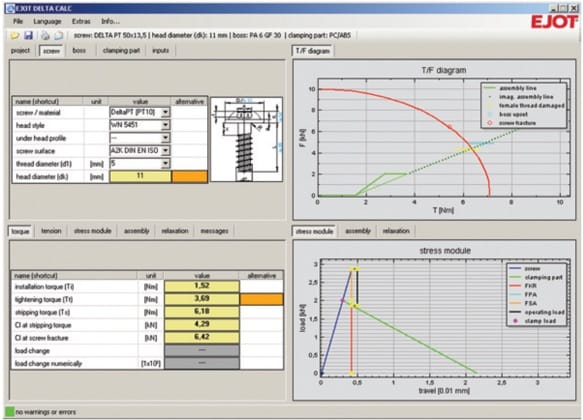The height and width of the screenshot is (420, 583).
Task: Click the magenta clamp load point in stress chart
Action: pos(342,300)
